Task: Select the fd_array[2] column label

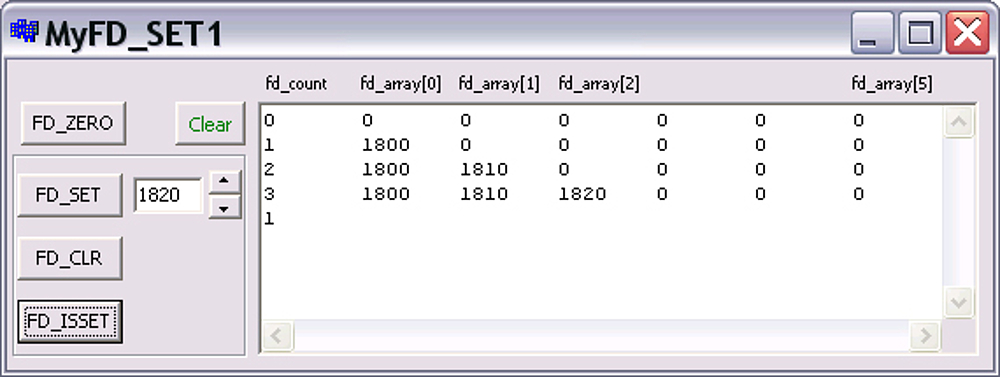Action: pos(599,84)
